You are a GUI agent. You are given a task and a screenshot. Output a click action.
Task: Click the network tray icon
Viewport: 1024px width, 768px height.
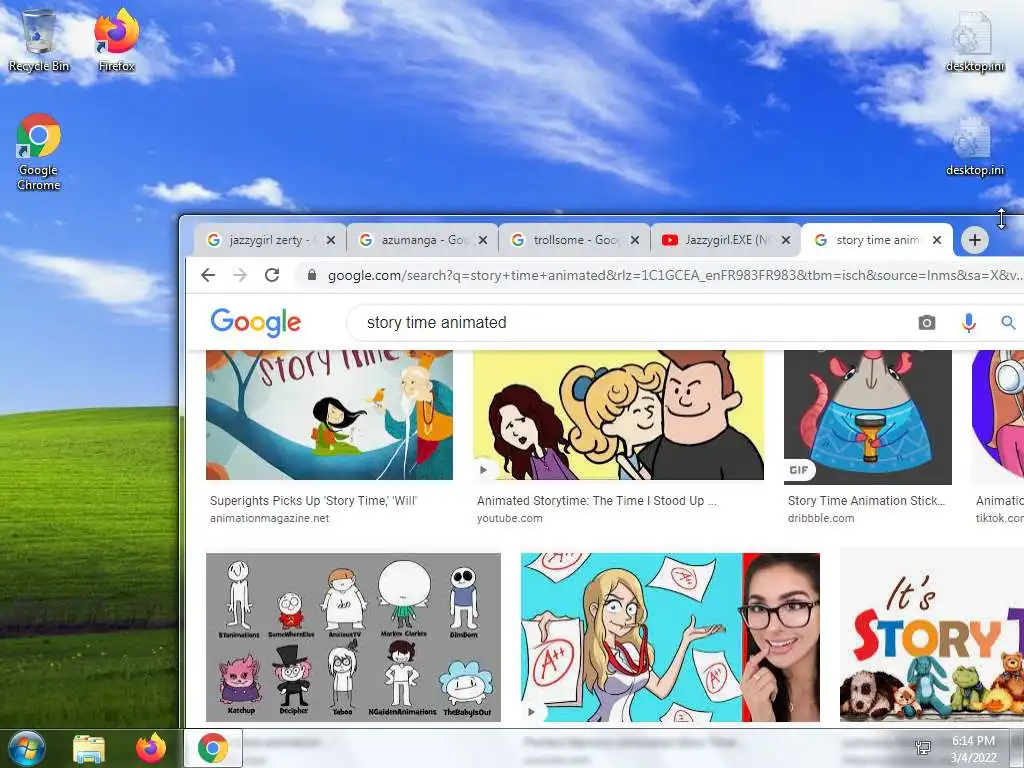pos(923,748)
